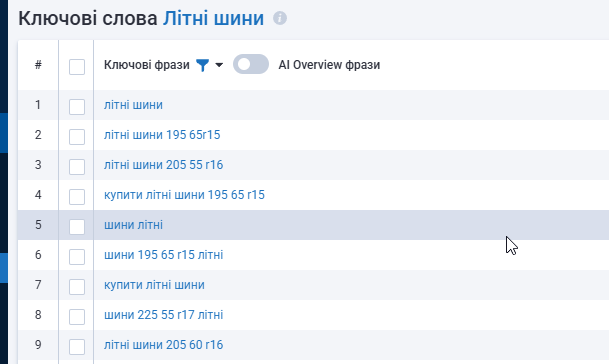Open купити літні шини 195 65 r15 link
Image resolution: width=609 pixels, height=364 pixels.
pyautogui.click(x=184, y=195)
